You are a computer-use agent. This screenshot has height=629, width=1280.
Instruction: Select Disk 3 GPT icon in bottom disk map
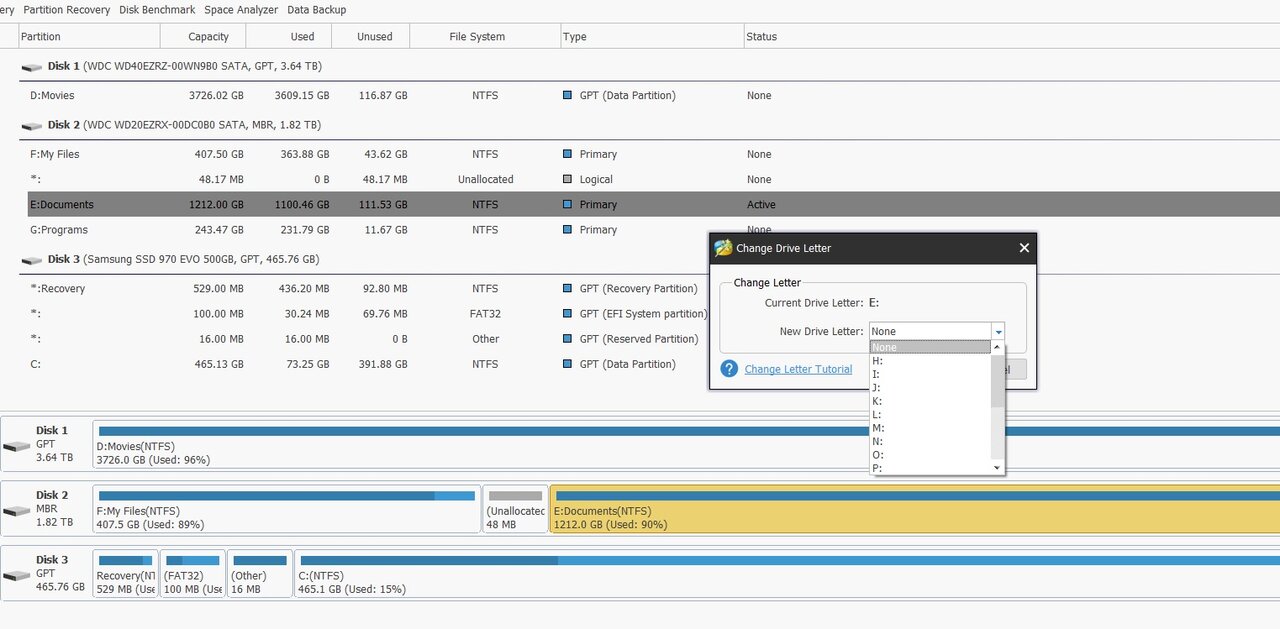pos(16,576)
